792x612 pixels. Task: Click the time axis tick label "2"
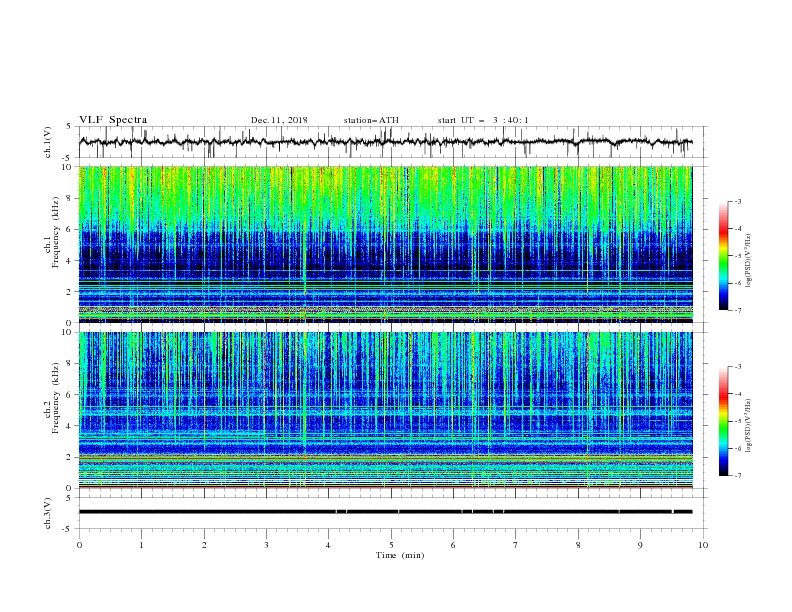click(x=204, y=545)
